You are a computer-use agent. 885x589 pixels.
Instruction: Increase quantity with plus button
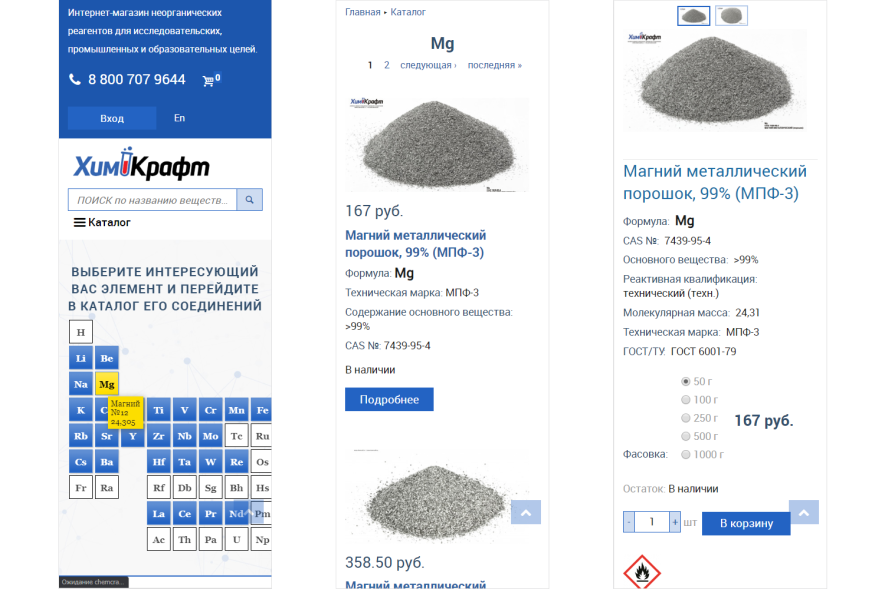[675, 522]
